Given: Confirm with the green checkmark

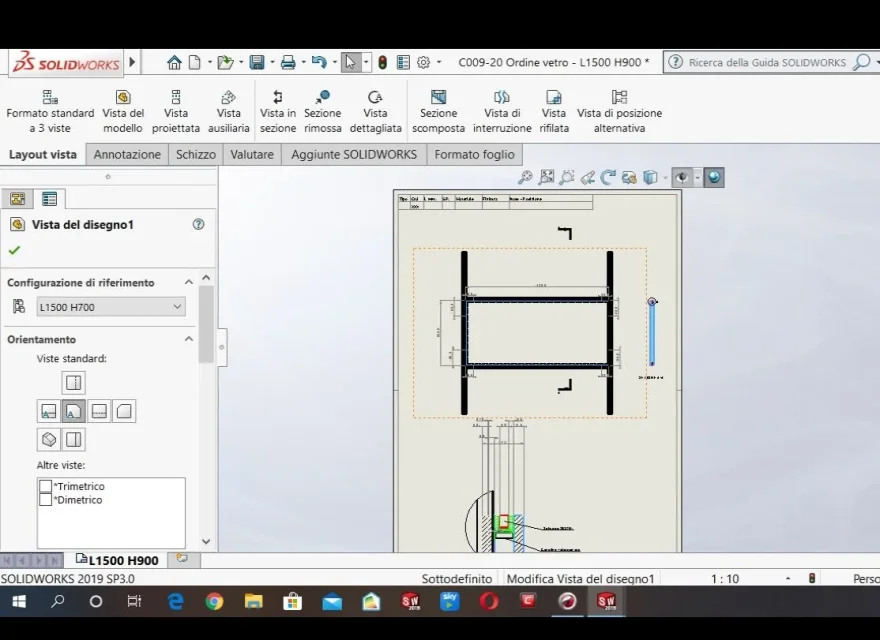Looking at the screenshot, I should (15, 250).
